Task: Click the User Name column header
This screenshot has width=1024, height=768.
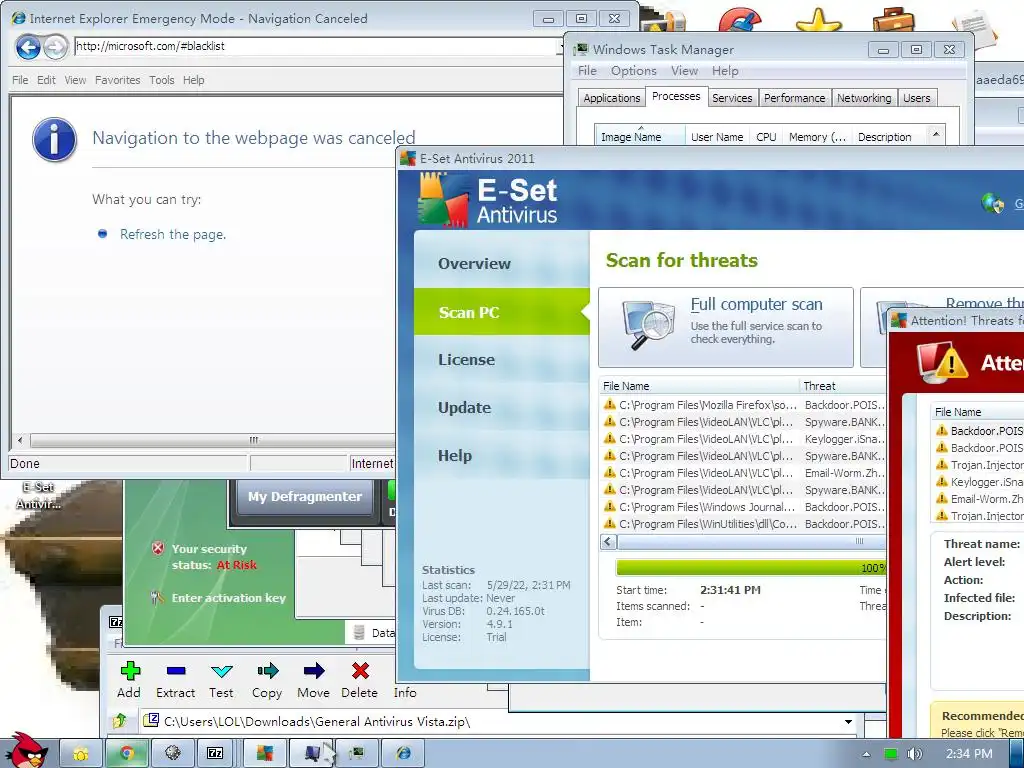Action: pyautogui.click(x=717, y=137)
